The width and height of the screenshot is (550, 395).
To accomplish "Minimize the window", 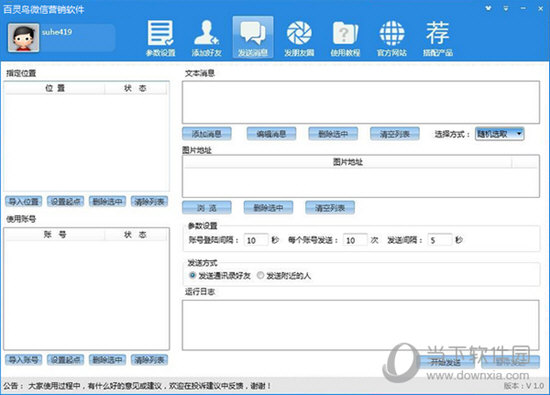I will (x=523, y=8).
